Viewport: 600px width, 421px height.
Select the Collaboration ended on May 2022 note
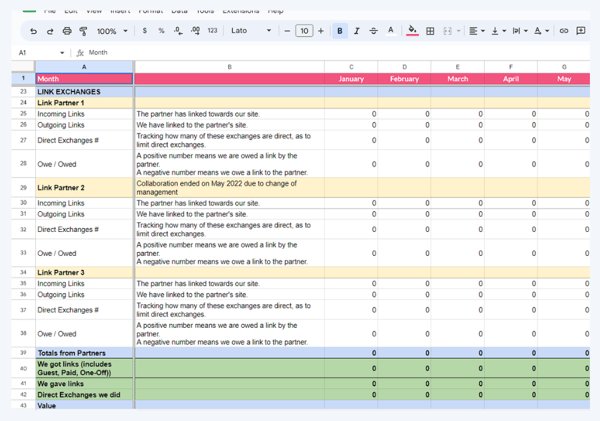coord(230,188)
